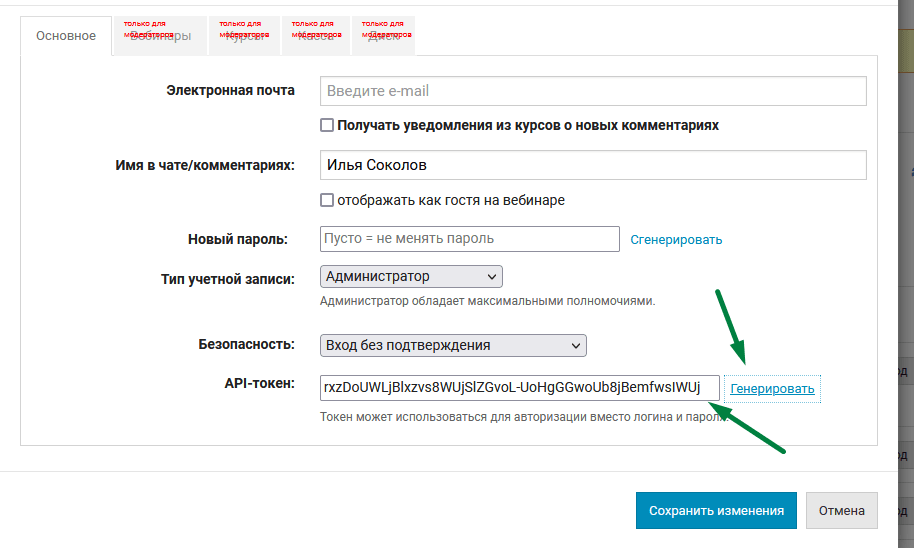Expand the Тип учетной записи dropdown
This screenshot has width=914, height=548.
411,276
